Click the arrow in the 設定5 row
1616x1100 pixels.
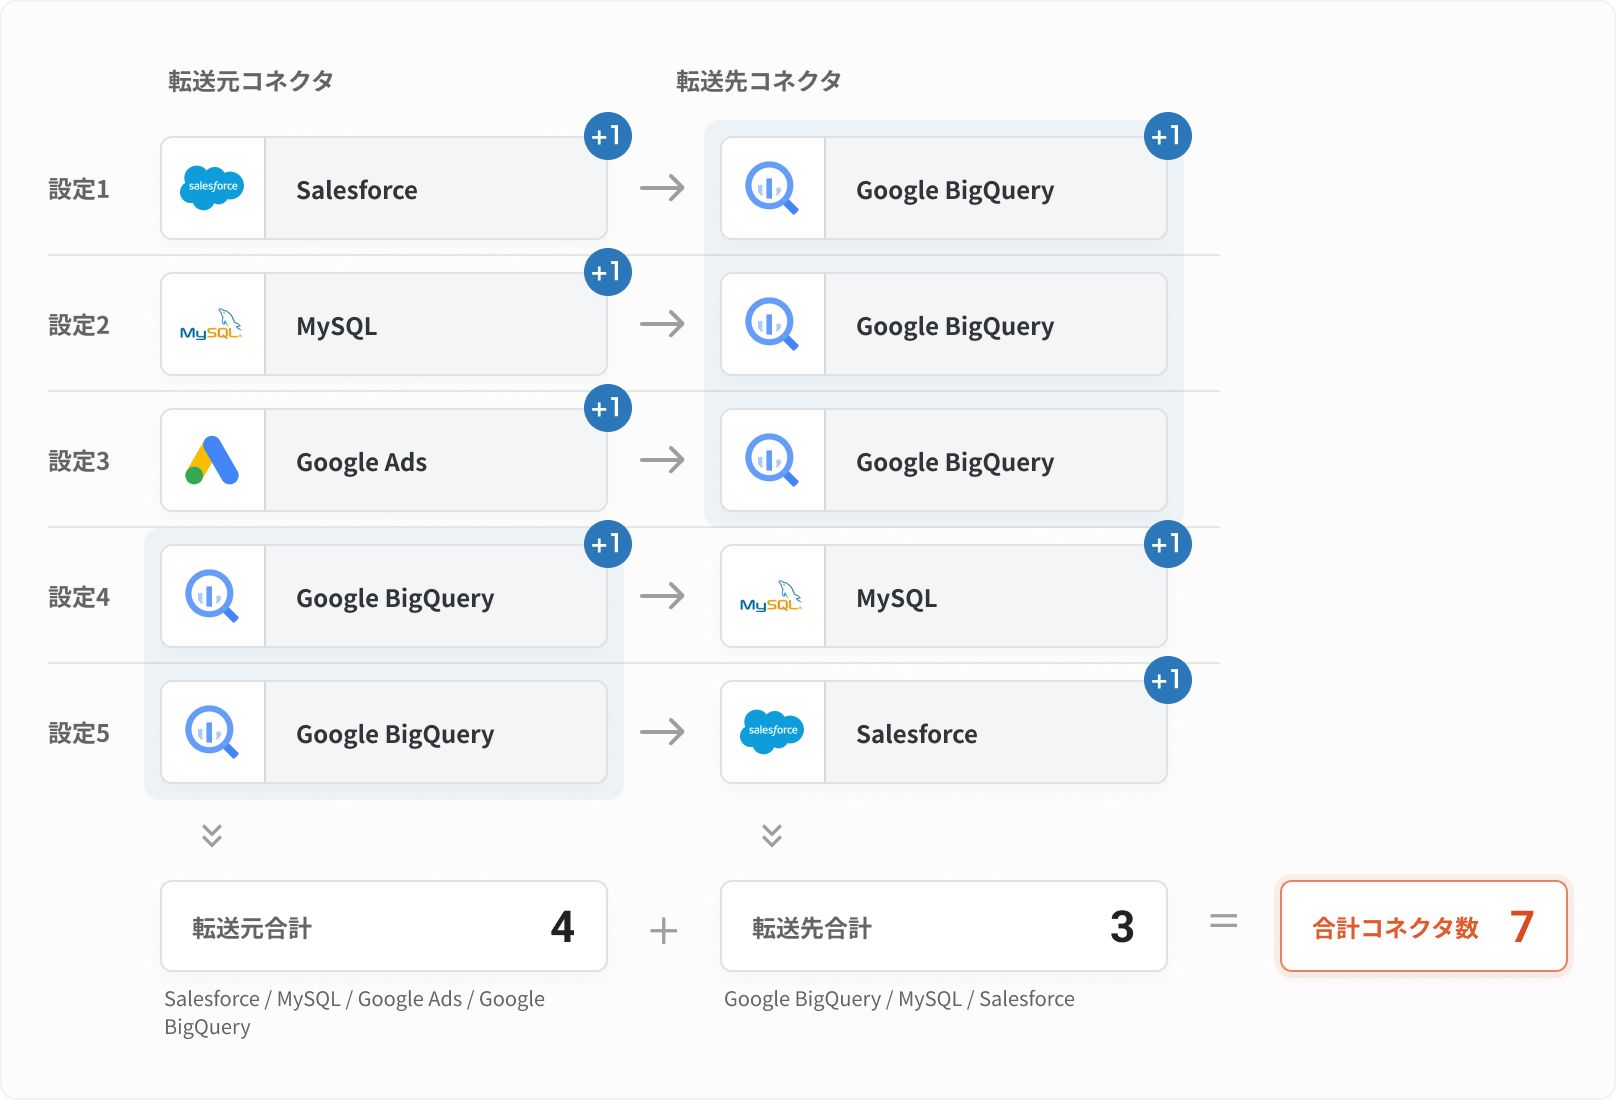(x=663, y=732)
